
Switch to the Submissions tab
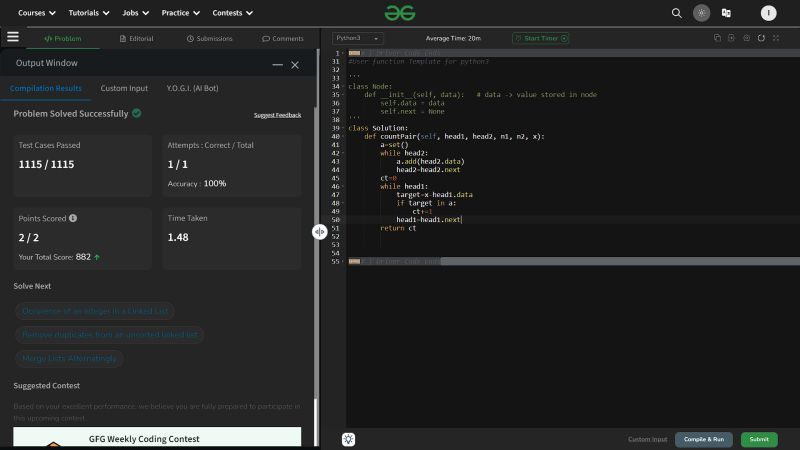(x=210, y=39)
